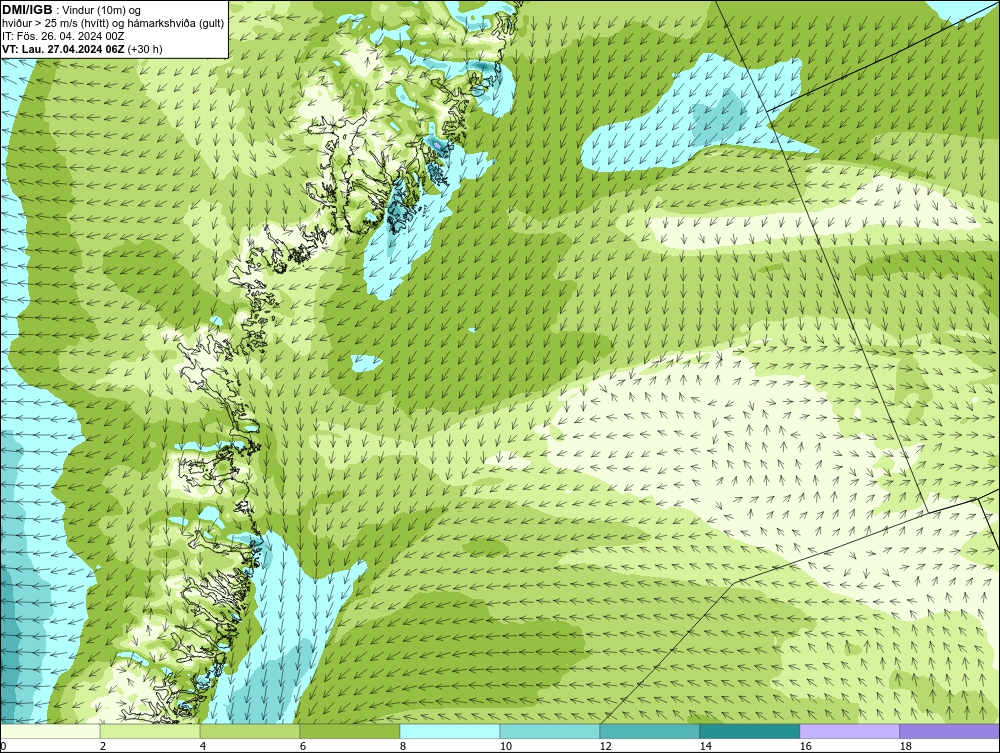
Task: Click the legend label '10'
Action: [505, 746]
